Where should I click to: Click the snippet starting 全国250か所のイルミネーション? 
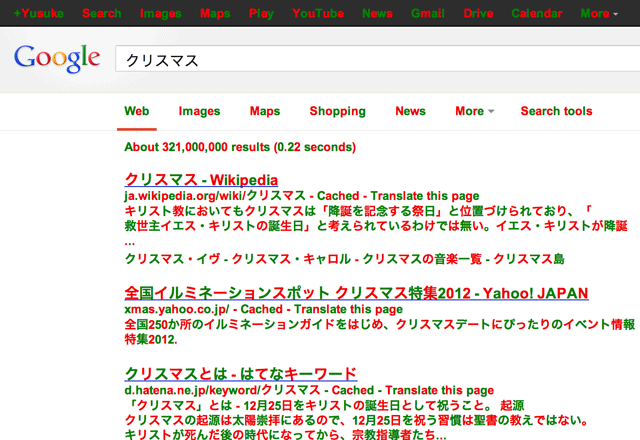[x=380, y=331]
